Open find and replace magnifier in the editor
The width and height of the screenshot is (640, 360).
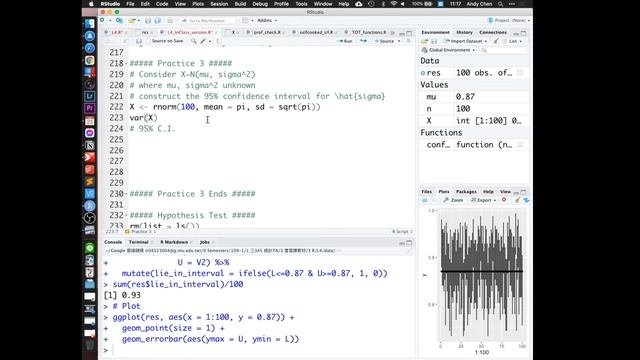(x=193, y=41)
